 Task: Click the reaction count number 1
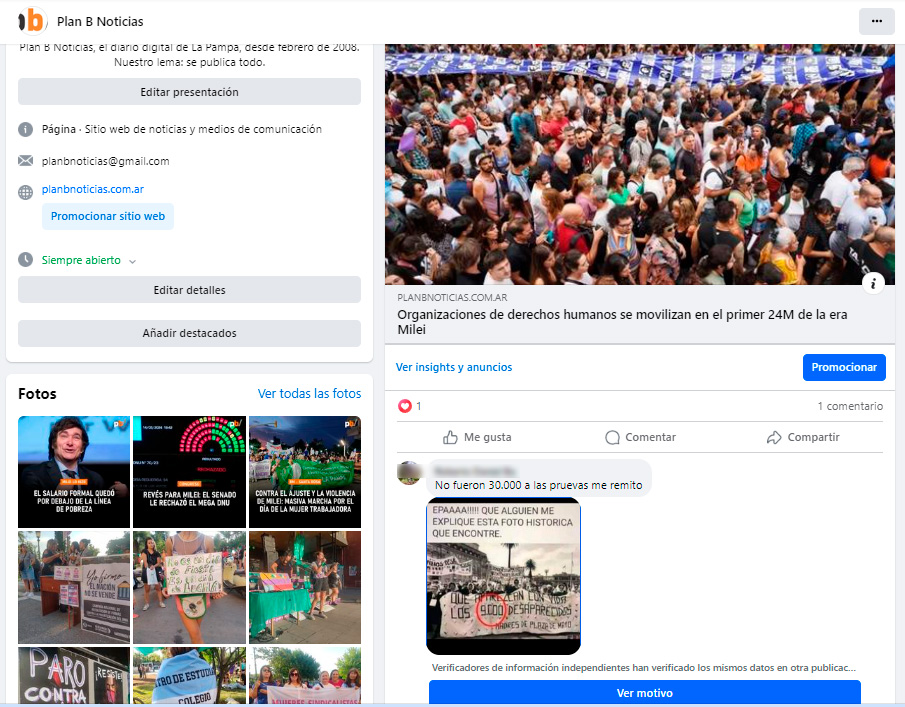pos(418,406)
